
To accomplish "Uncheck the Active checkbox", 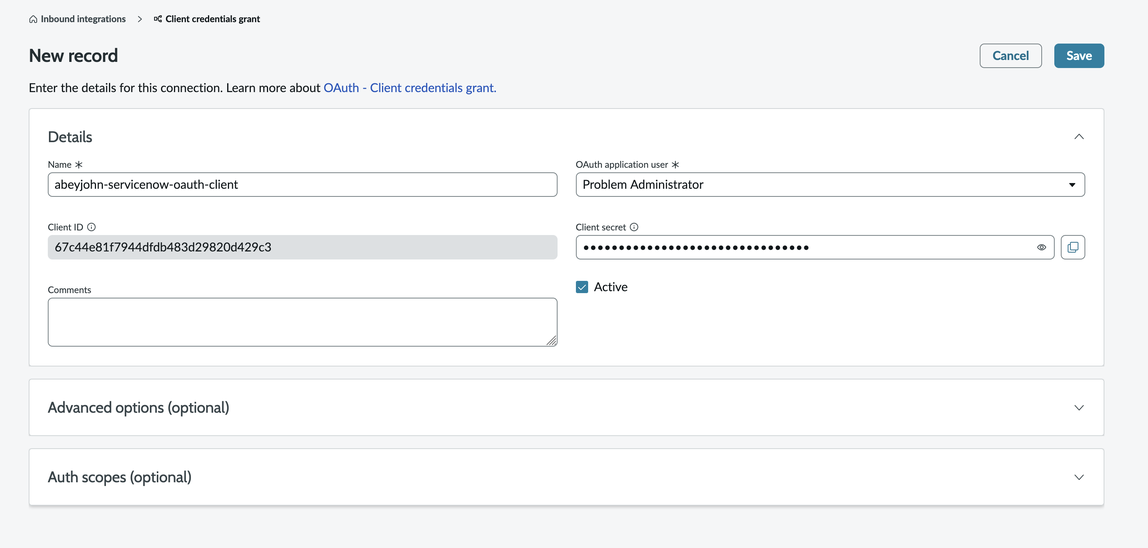I will coord(582,287).
